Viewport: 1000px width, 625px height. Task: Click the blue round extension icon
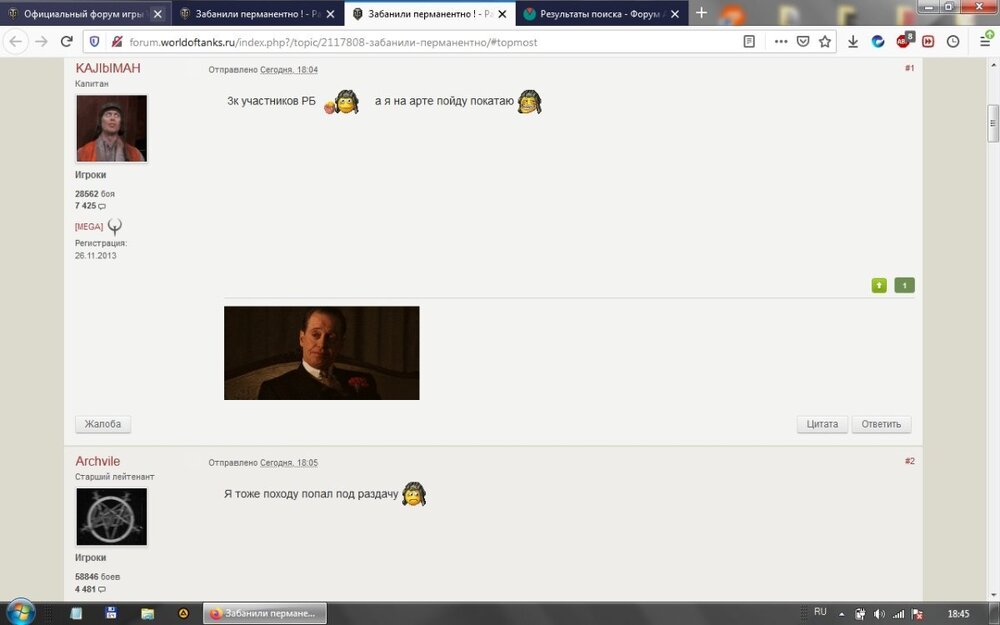point(878,41)
